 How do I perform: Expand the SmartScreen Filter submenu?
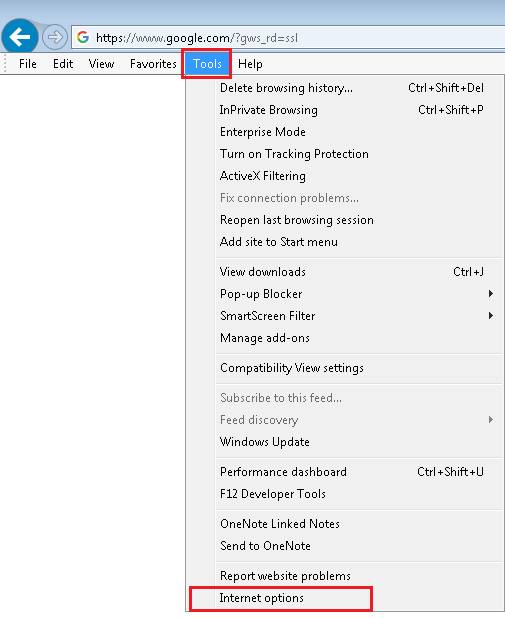click(x=345, y=316)
